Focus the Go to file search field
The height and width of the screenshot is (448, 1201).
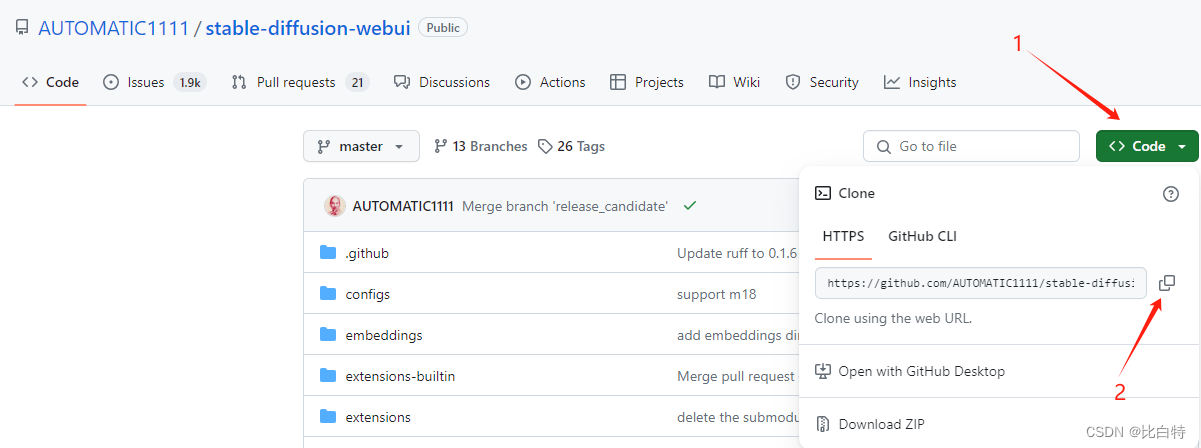971,146
